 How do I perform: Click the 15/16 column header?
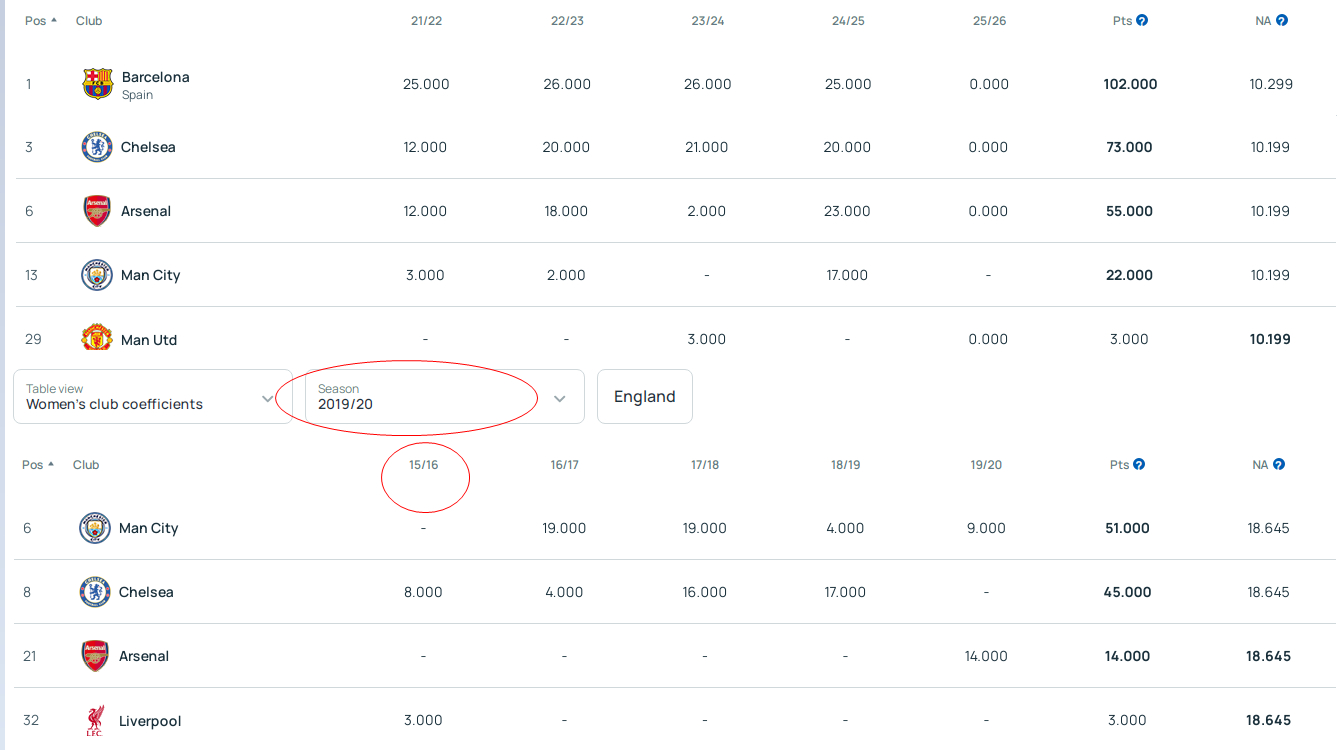tap(423, 465)
